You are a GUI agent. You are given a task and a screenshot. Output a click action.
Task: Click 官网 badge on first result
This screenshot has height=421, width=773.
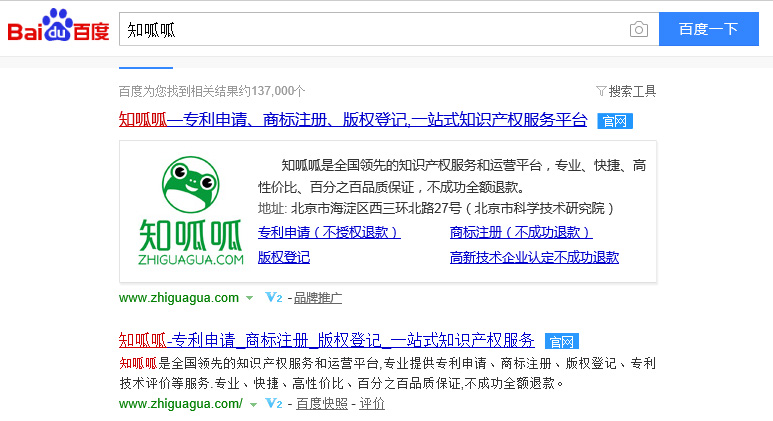(615, 121)
